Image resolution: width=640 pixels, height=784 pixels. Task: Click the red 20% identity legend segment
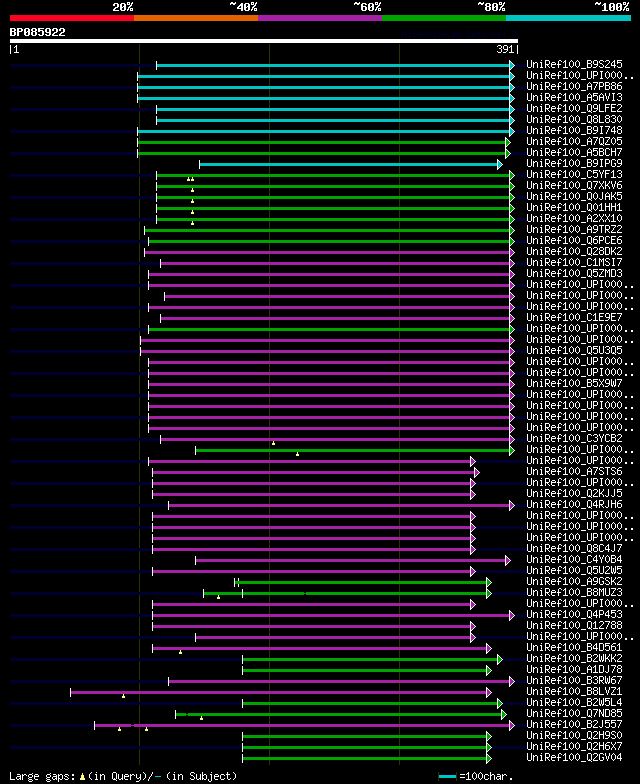pyautogui.click(x=72, y=18)
